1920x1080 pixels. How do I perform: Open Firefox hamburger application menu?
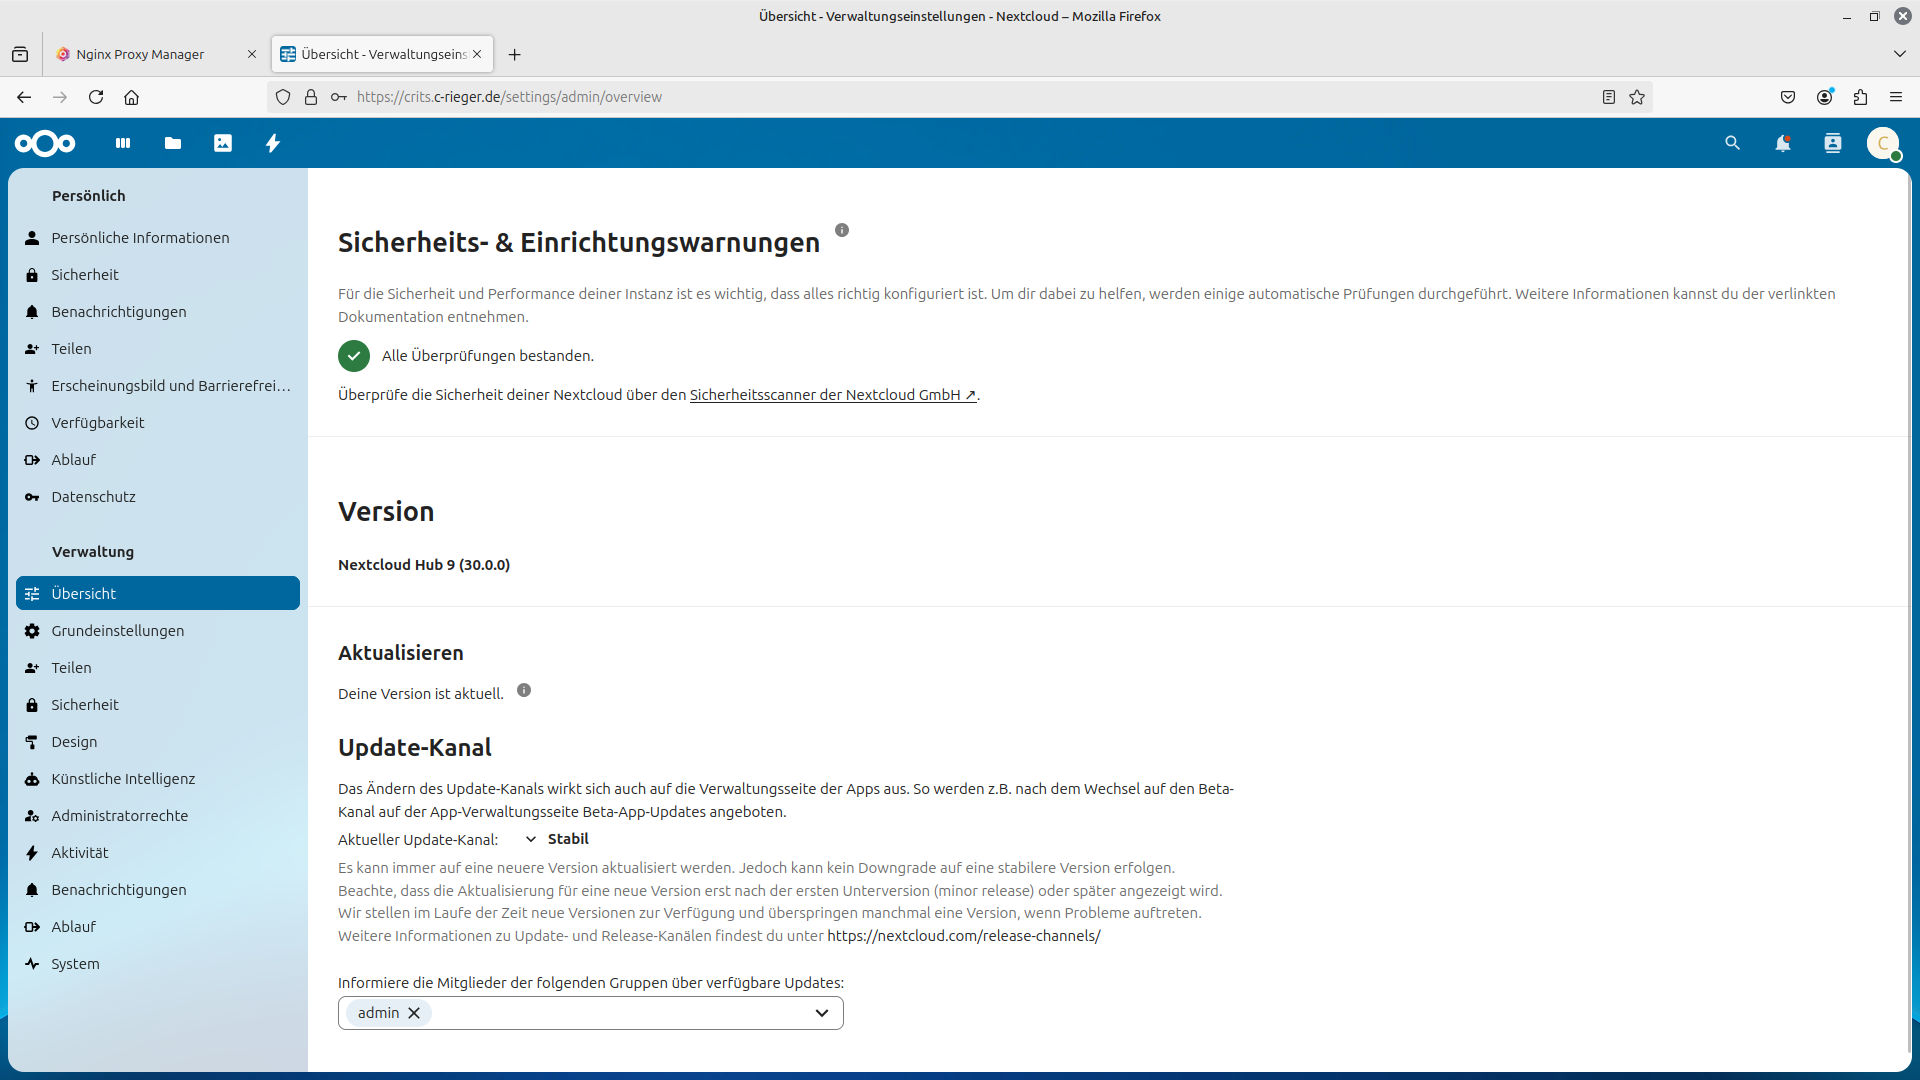pos(1896,97)
